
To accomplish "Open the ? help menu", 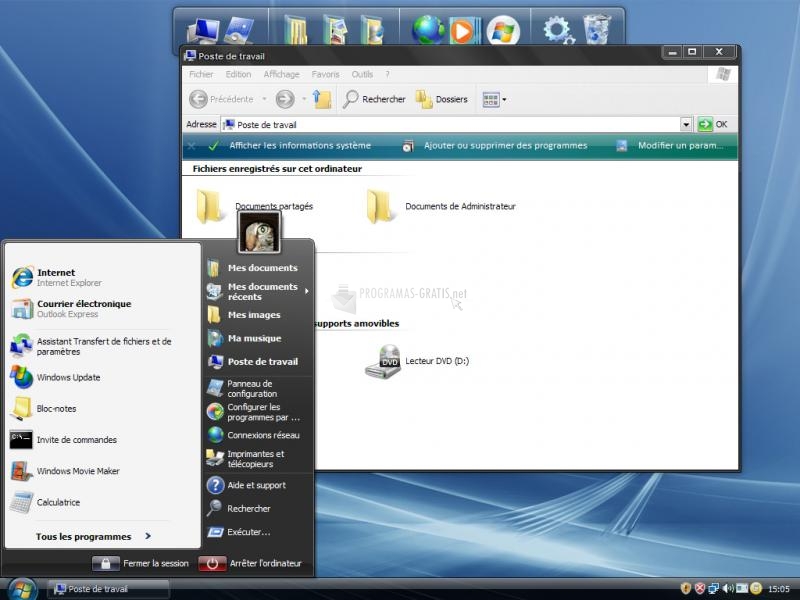I will (x=387, y=74).
